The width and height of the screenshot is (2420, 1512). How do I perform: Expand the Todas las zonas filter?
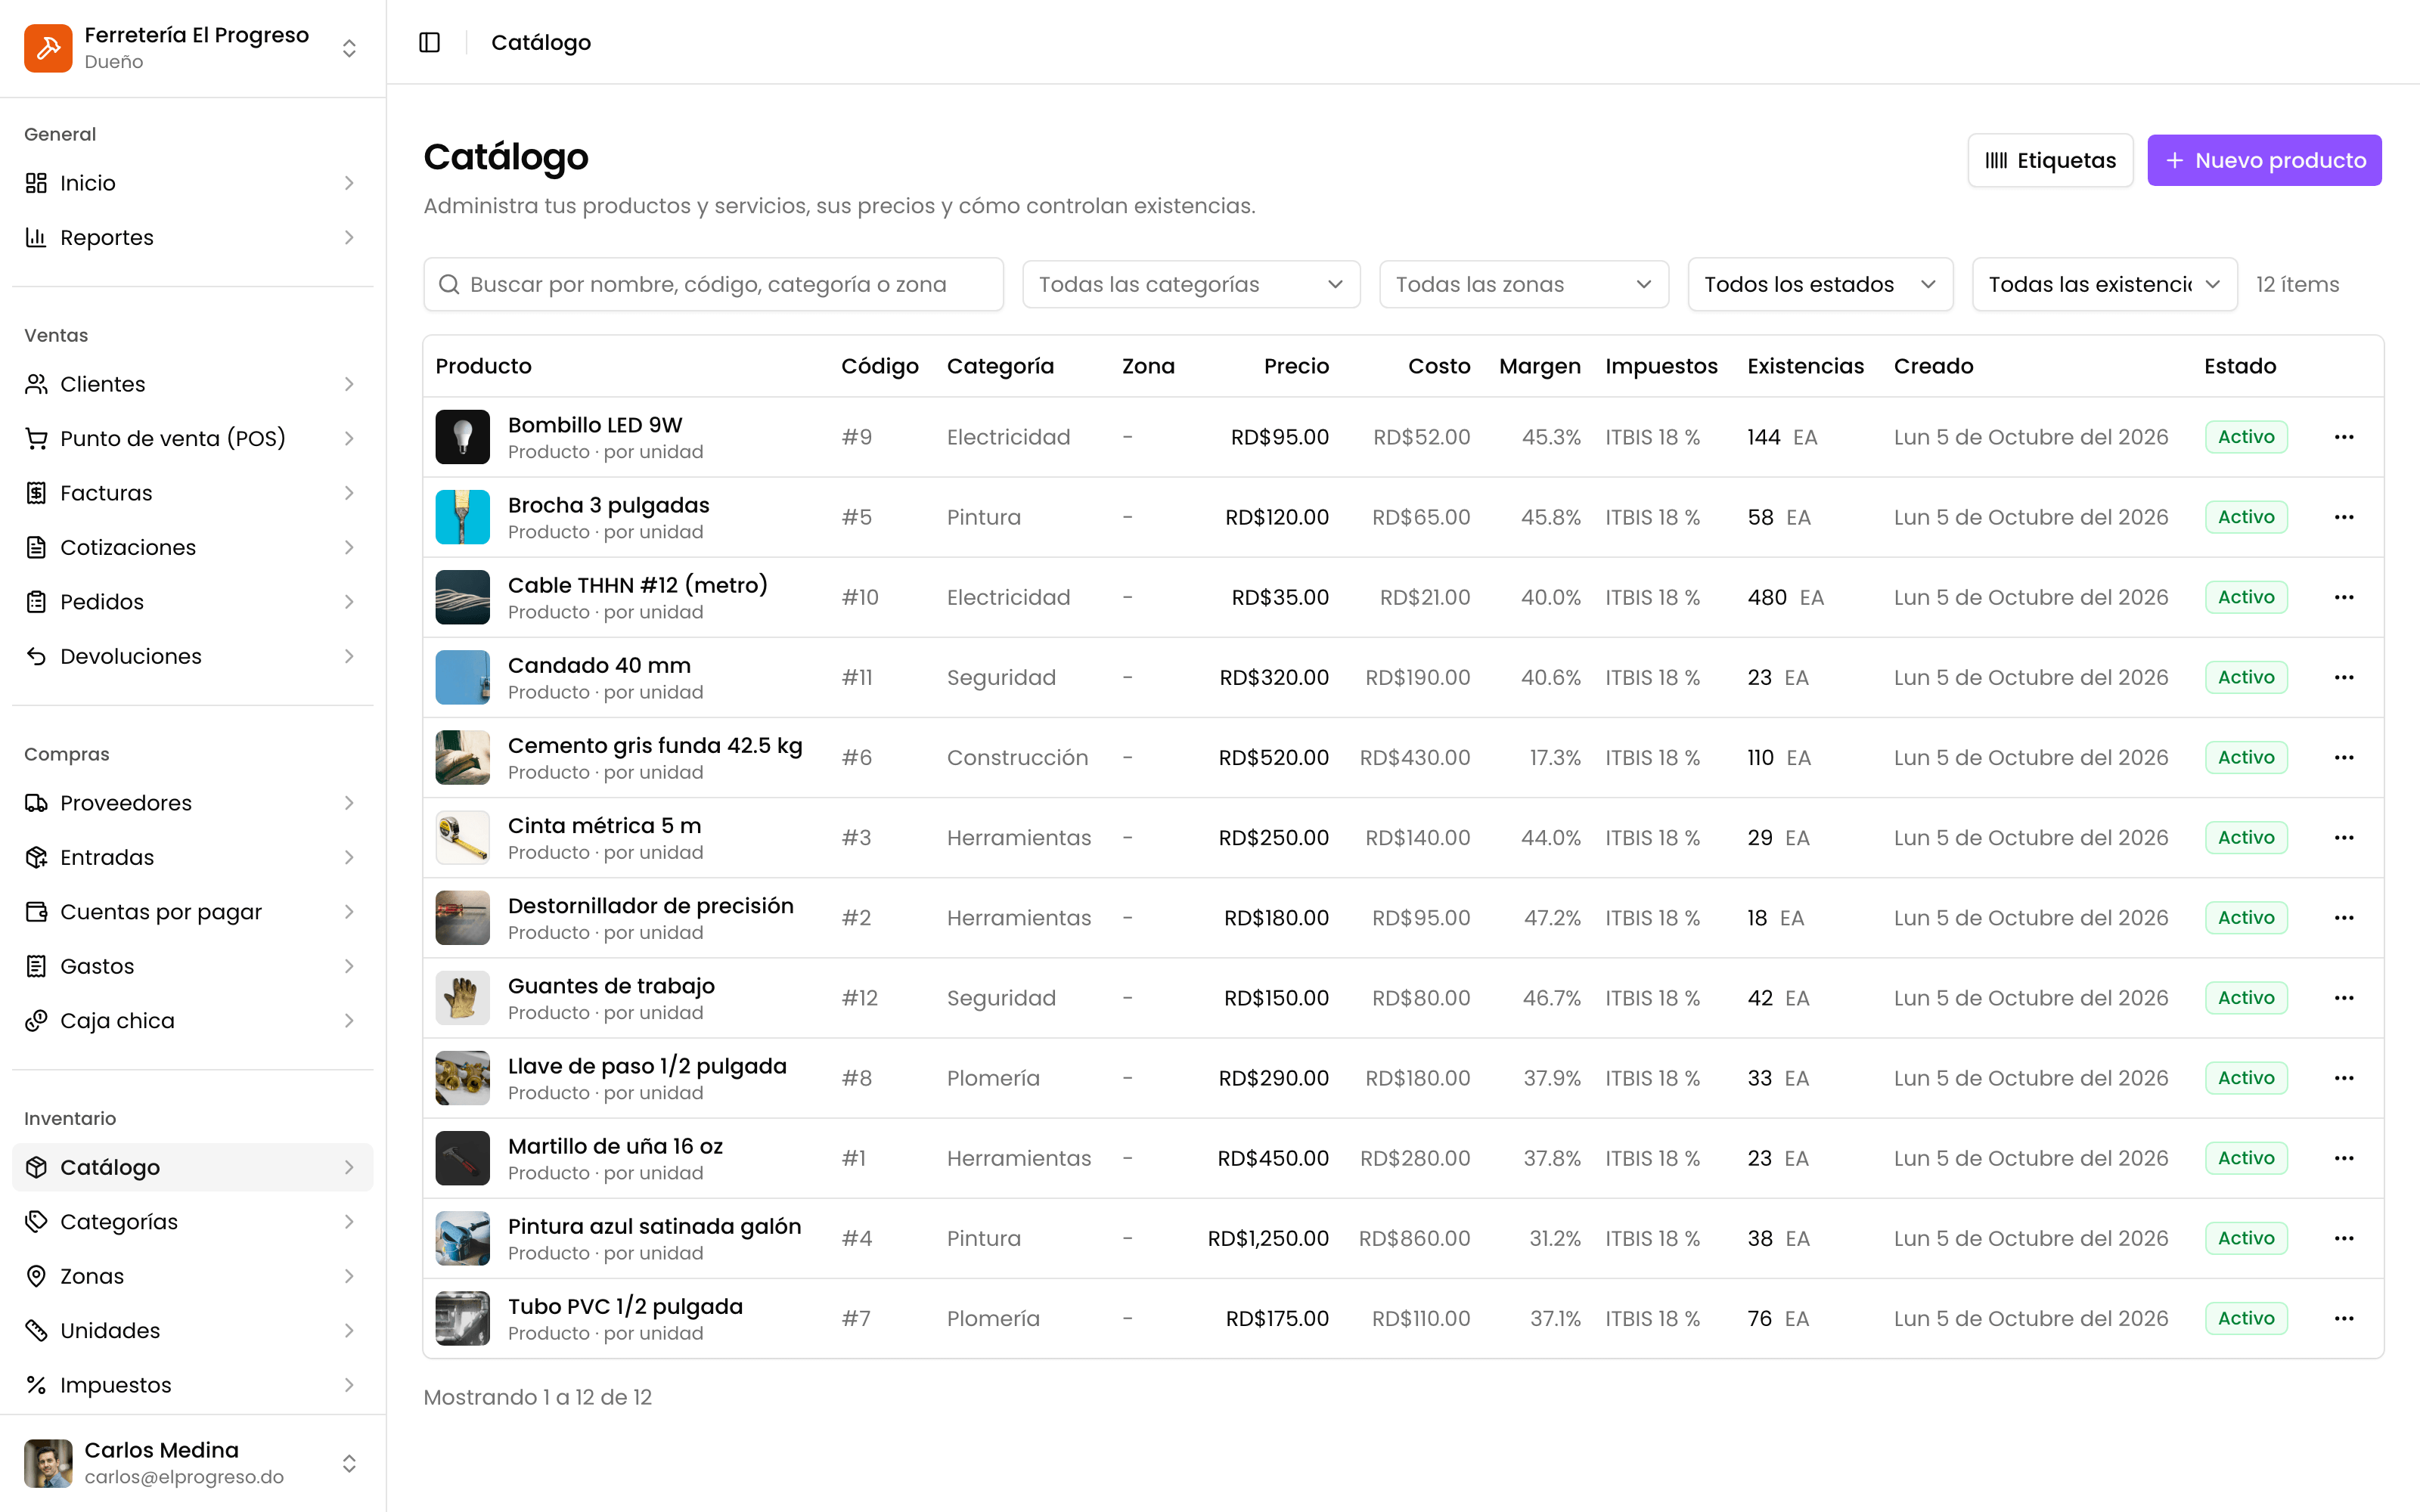tap(1523, 284)
